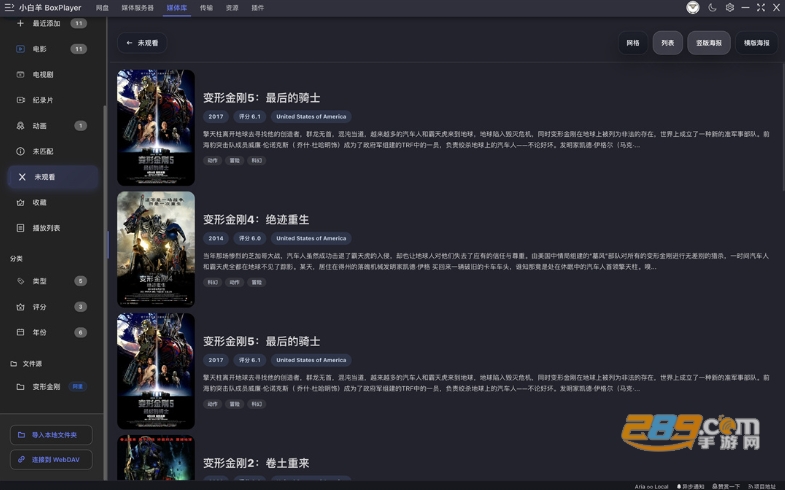Click the tag icon beside 类型
This screenshot has width=785, height=490.
click(20, 281)
